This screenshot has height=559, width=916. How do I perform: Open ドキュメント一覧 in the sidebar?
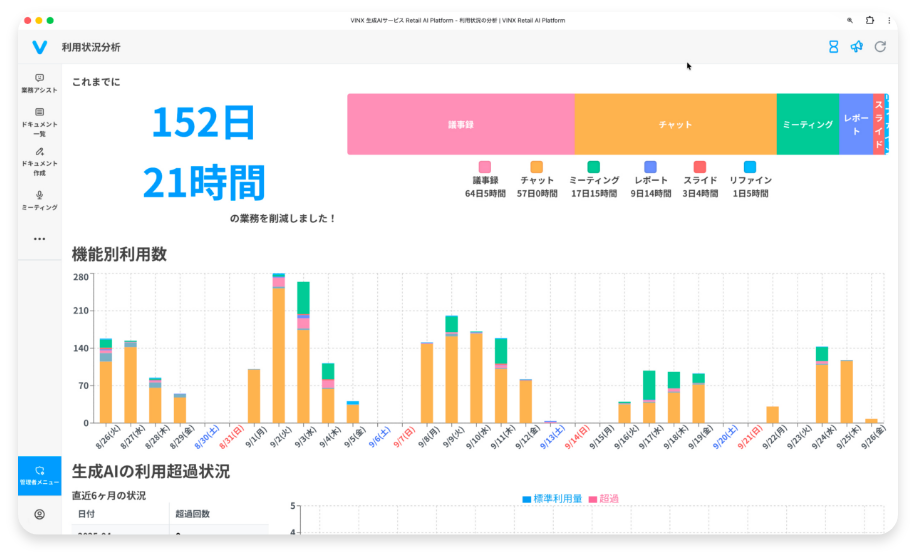[x=39, y=121]
